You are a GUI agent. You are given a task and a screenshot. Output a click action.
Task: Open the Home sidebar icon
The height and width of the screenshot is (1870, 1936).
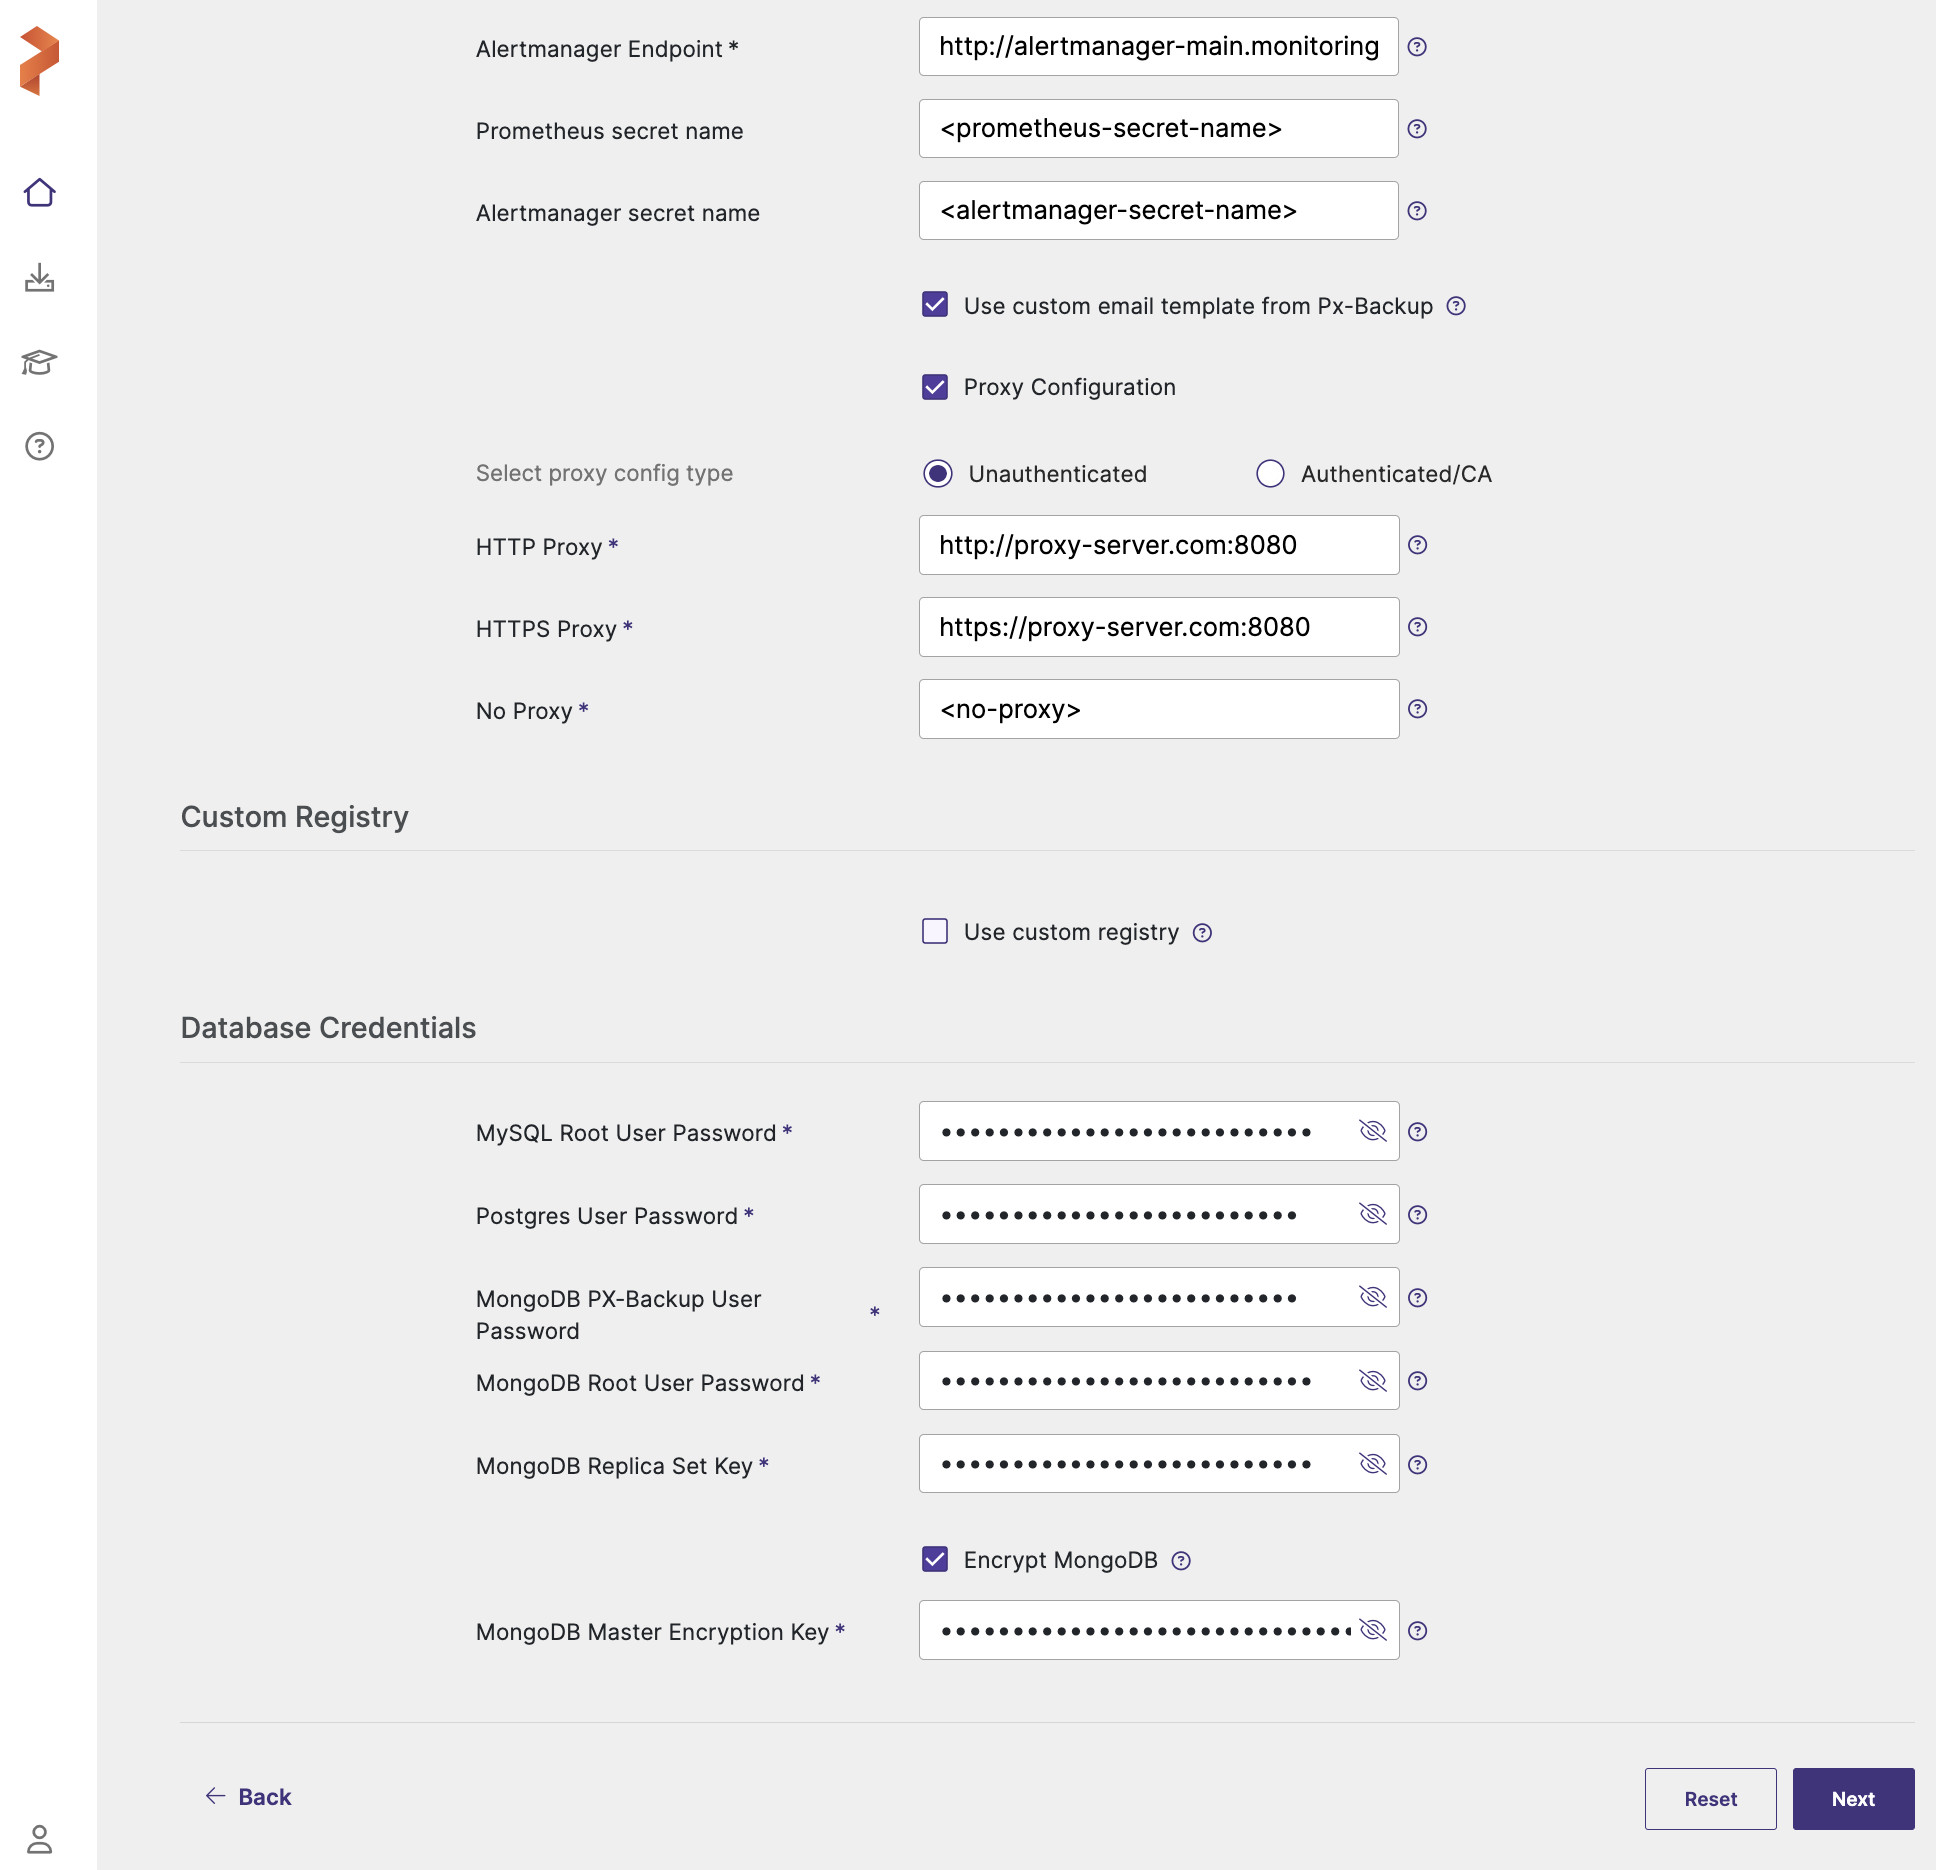pos(39,192)
